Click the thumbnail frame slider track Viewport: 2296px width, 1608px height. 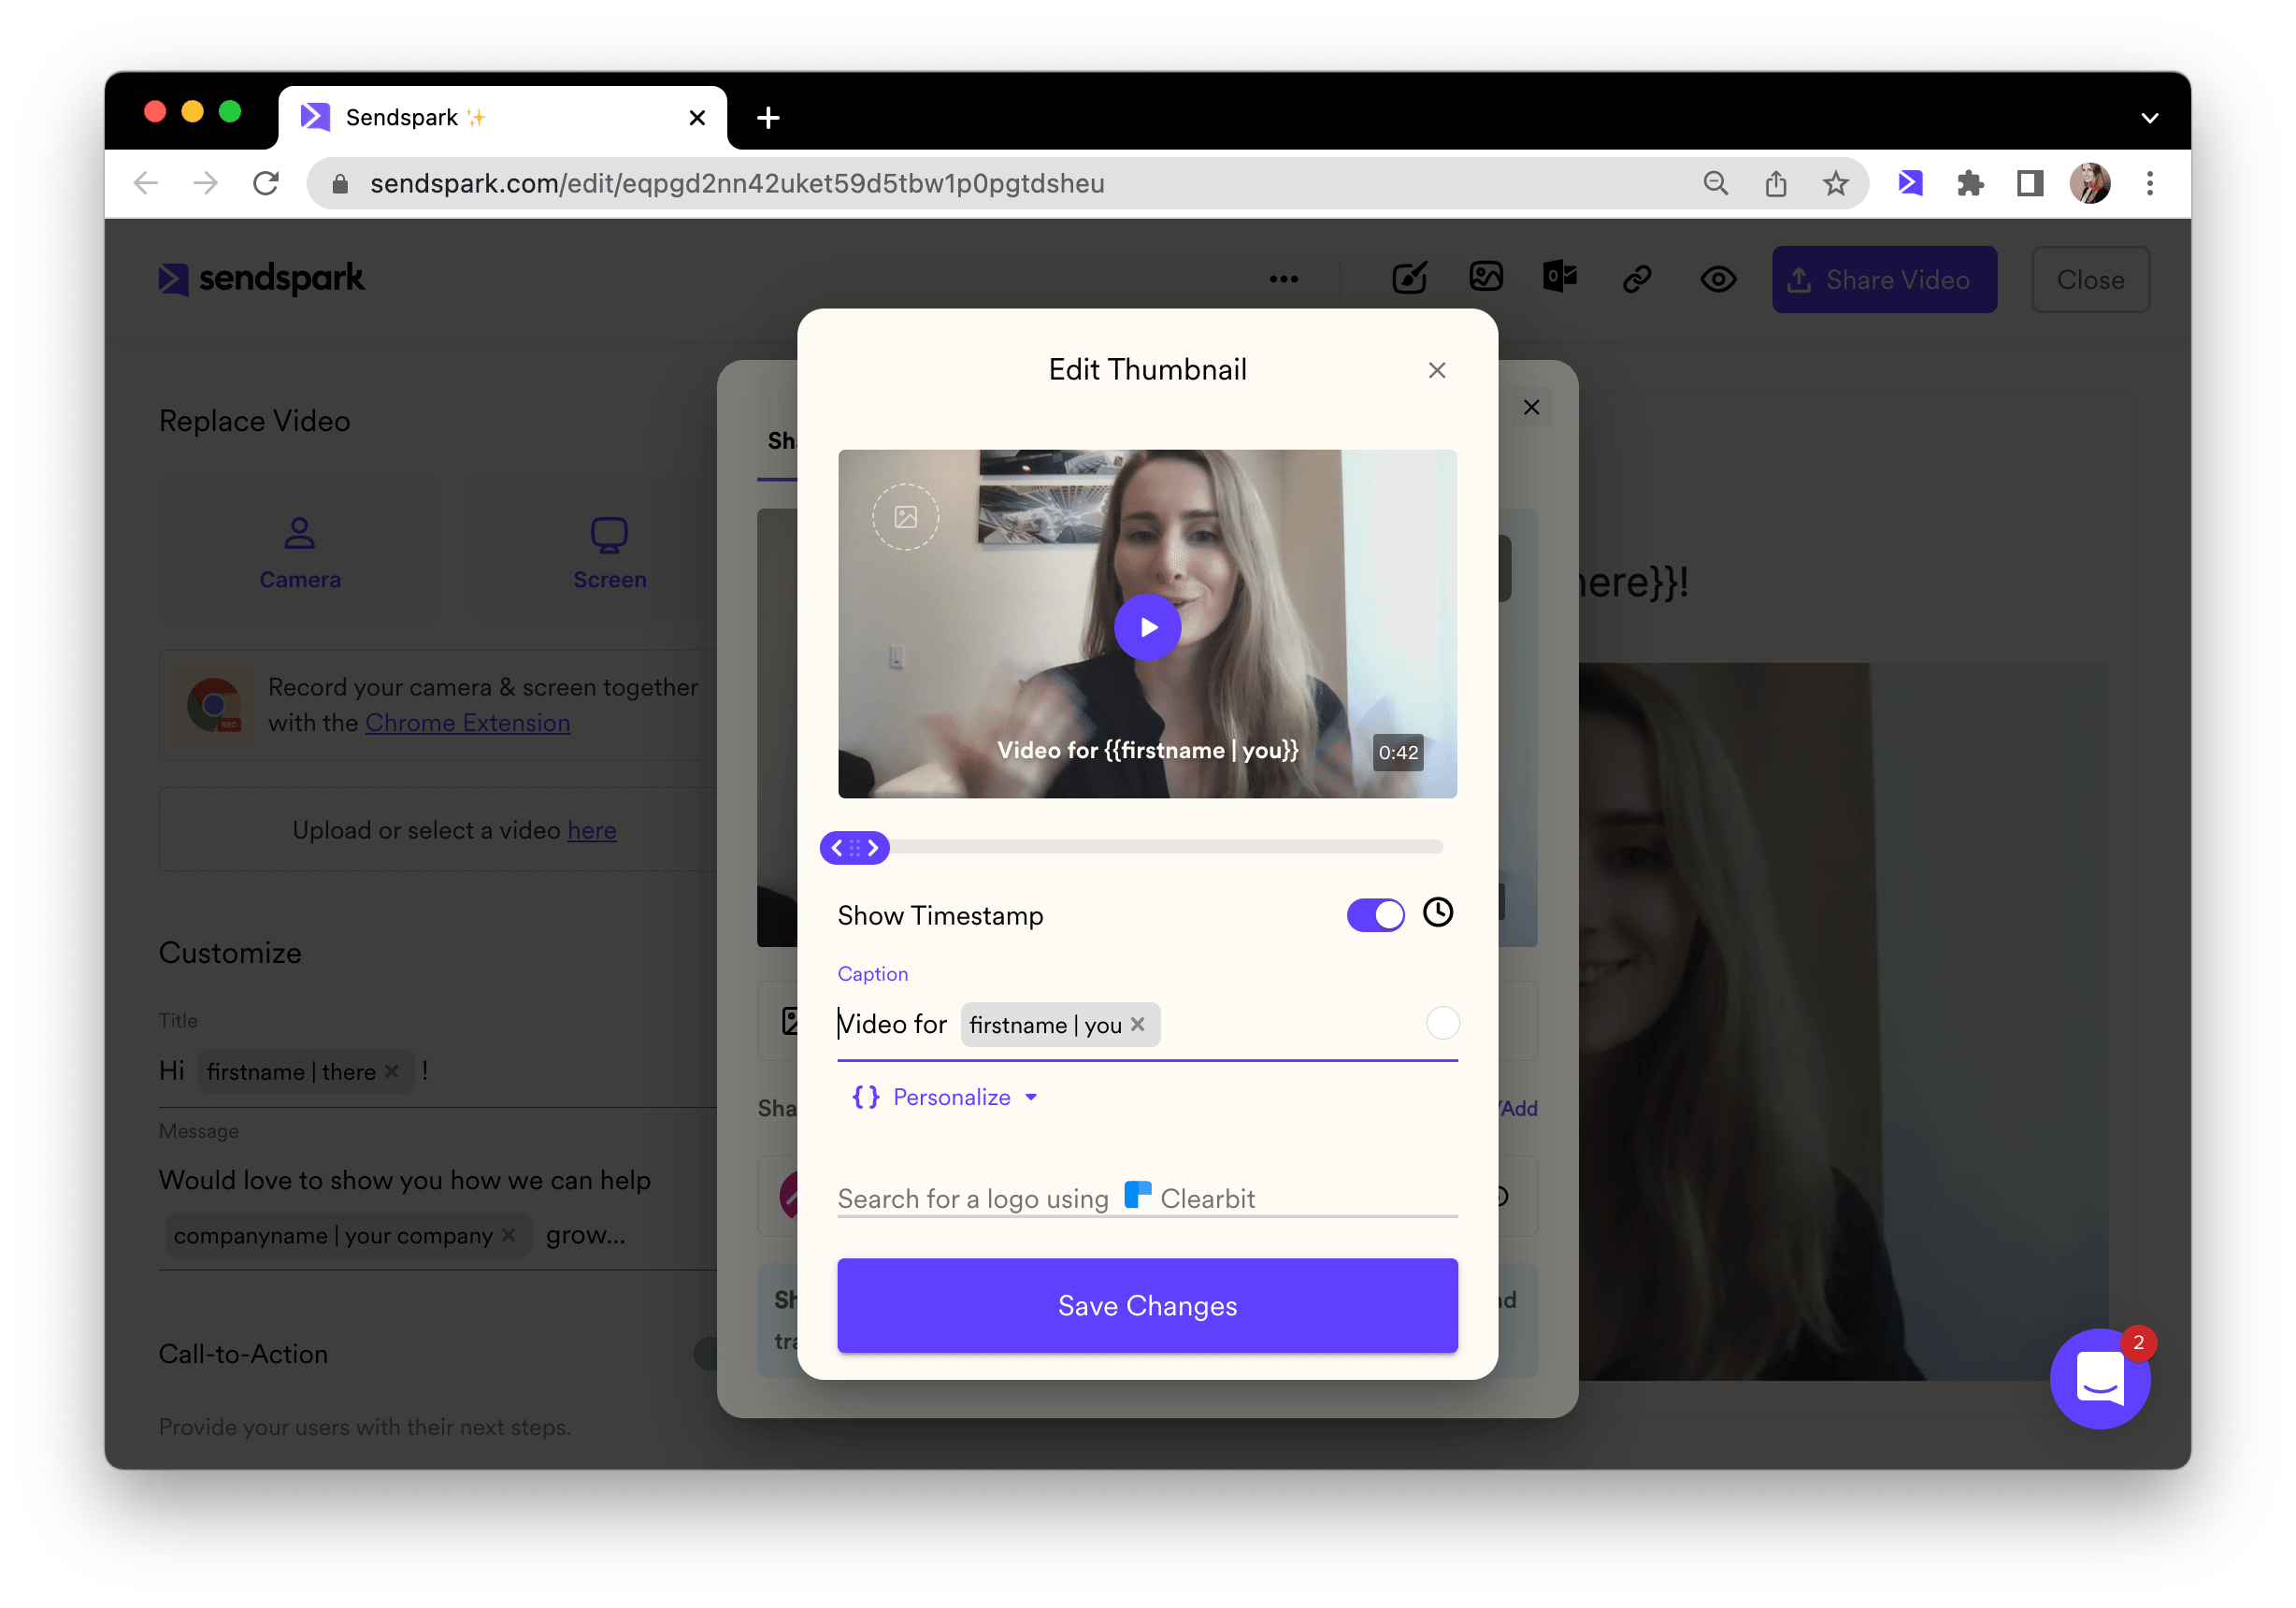point(1165,847)
